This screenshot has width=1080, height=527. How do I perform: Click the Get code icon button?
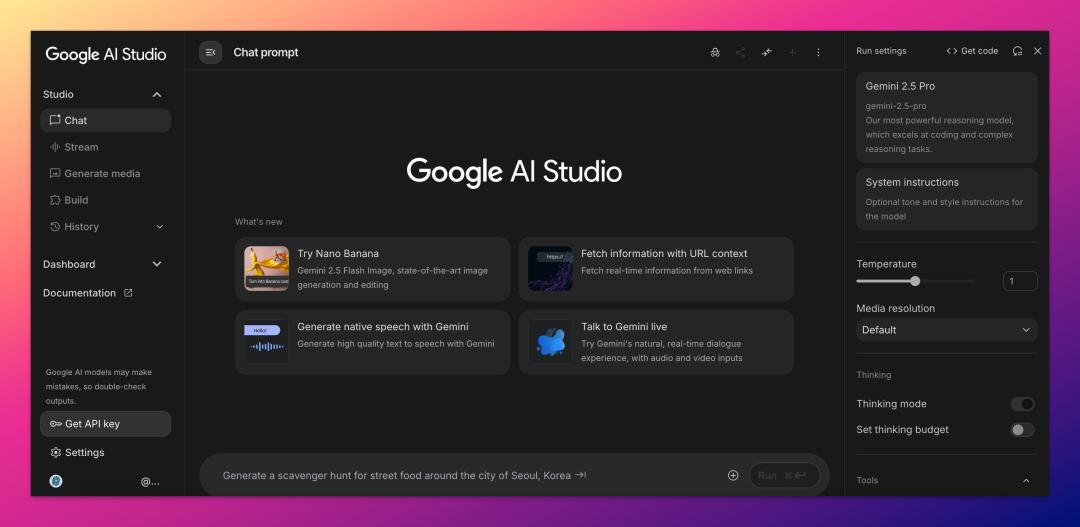972,51
